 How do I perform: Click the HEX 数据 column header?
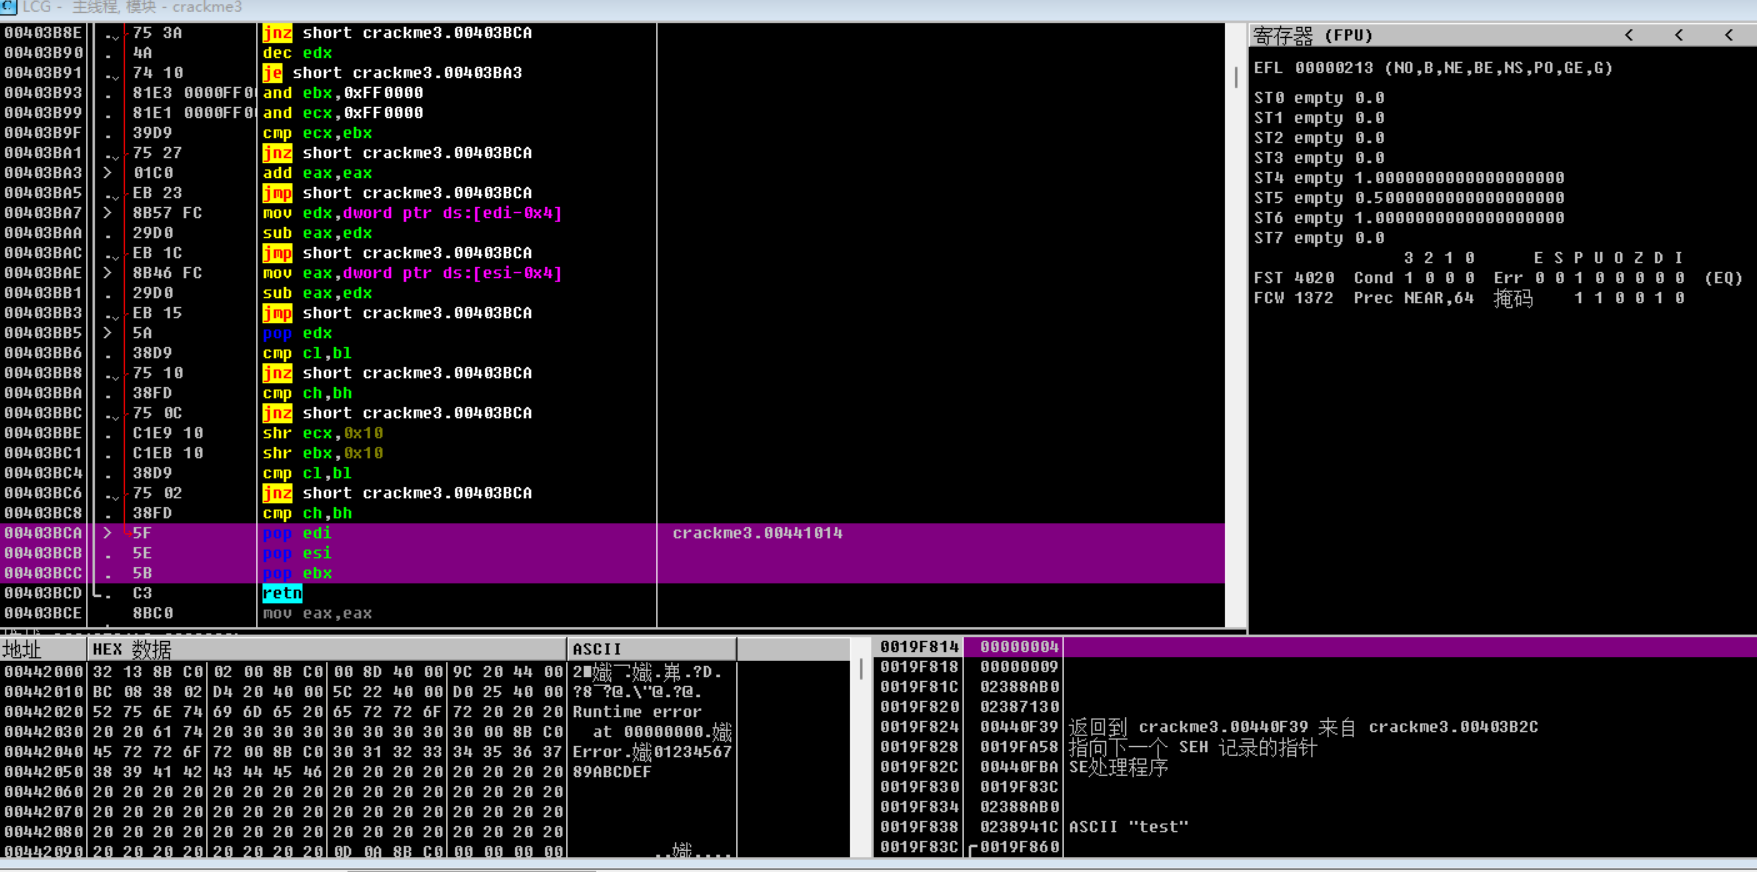click(x=326, y=649)
